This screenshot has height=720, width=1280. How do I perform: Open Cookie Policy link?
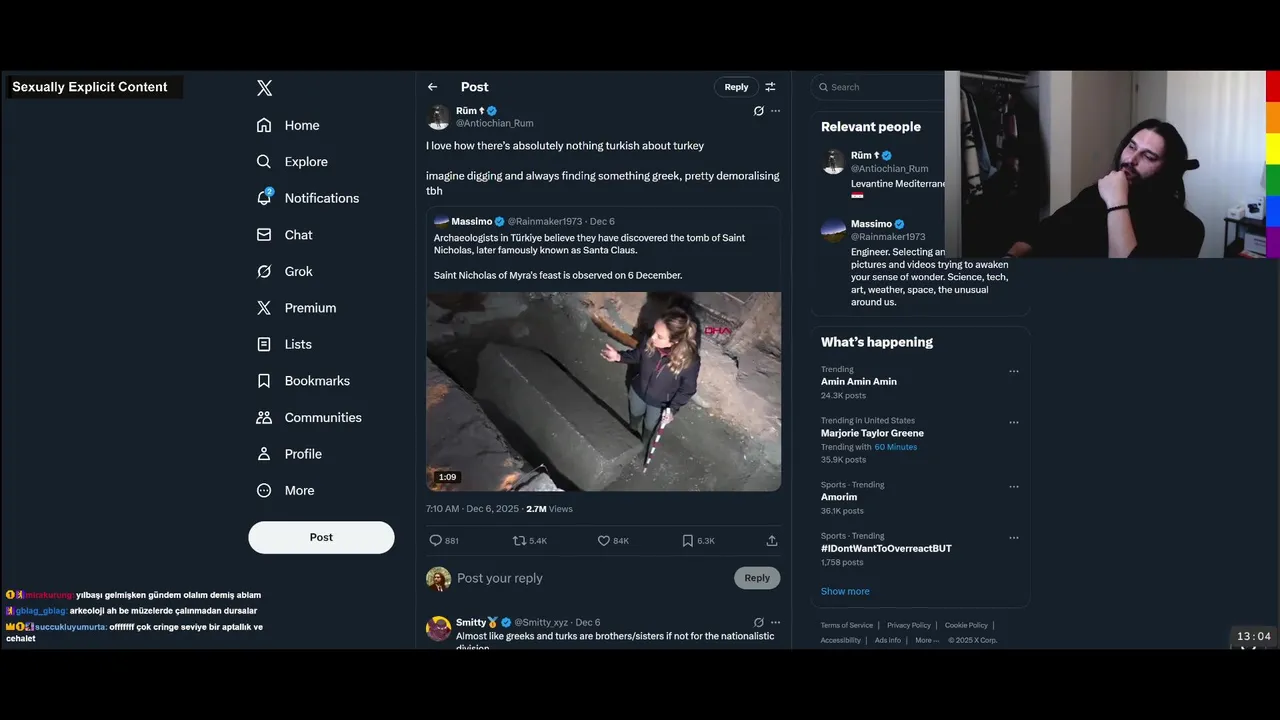pos(966,625)
